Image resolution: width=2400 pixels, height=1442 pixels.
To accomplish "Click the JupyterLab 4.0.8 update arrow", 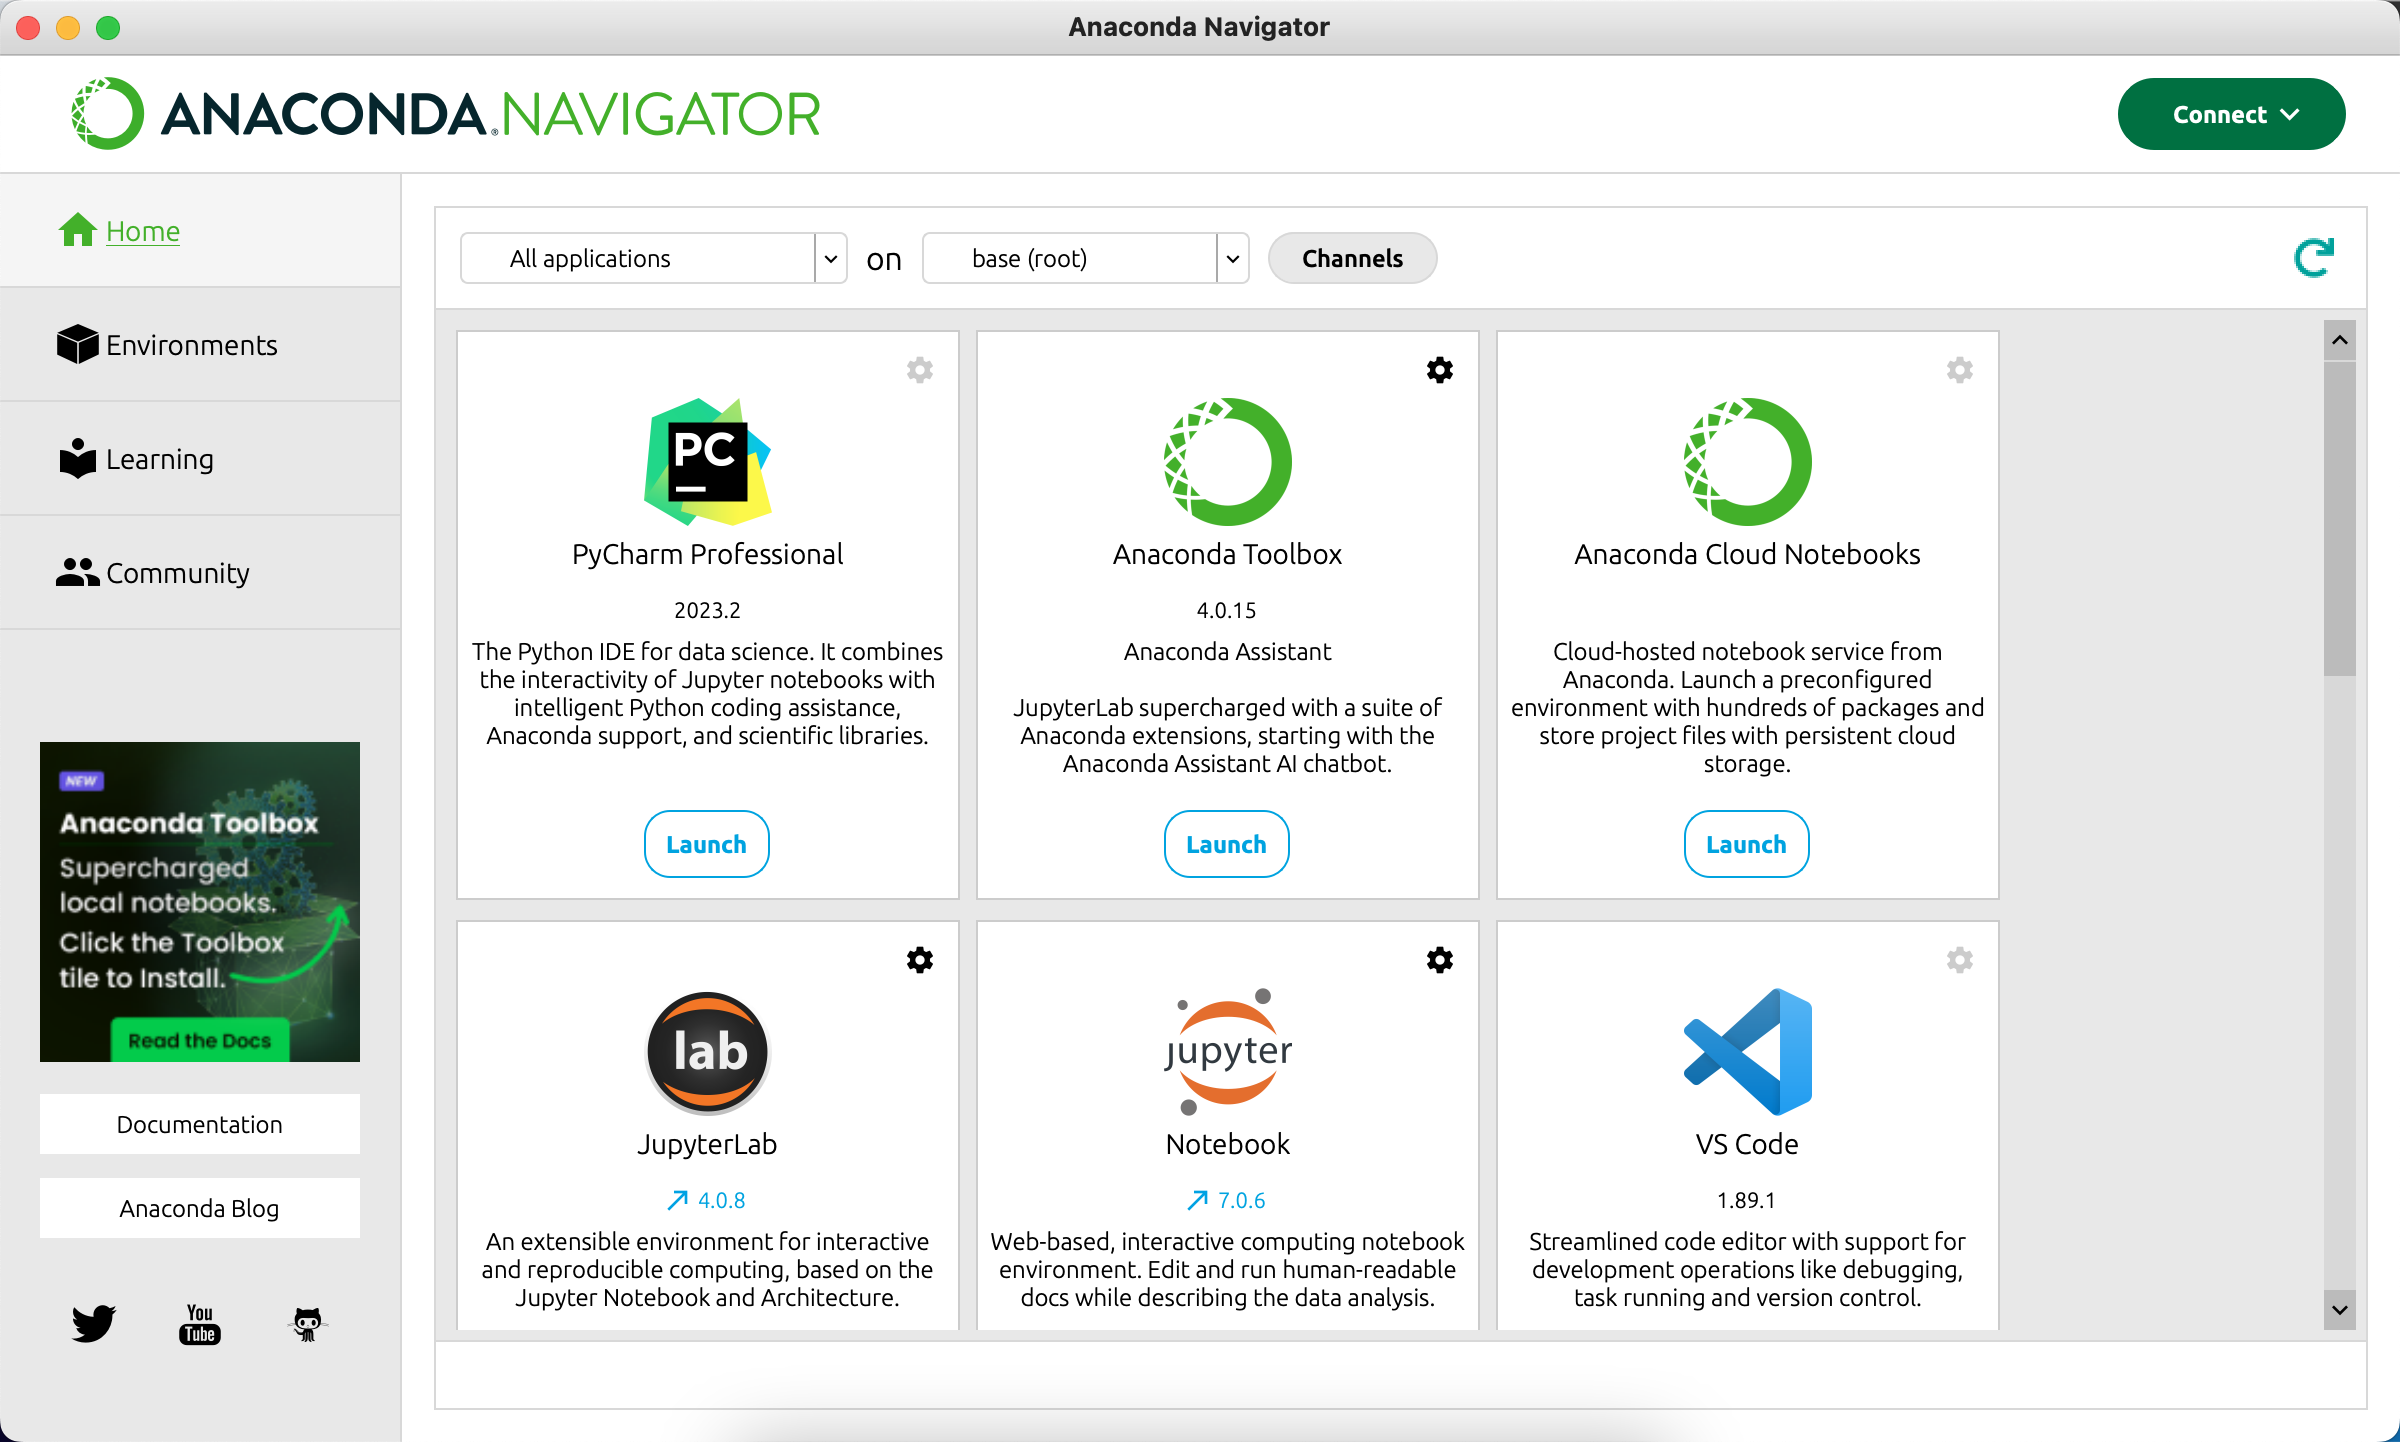I will [x=677, y=1200].
